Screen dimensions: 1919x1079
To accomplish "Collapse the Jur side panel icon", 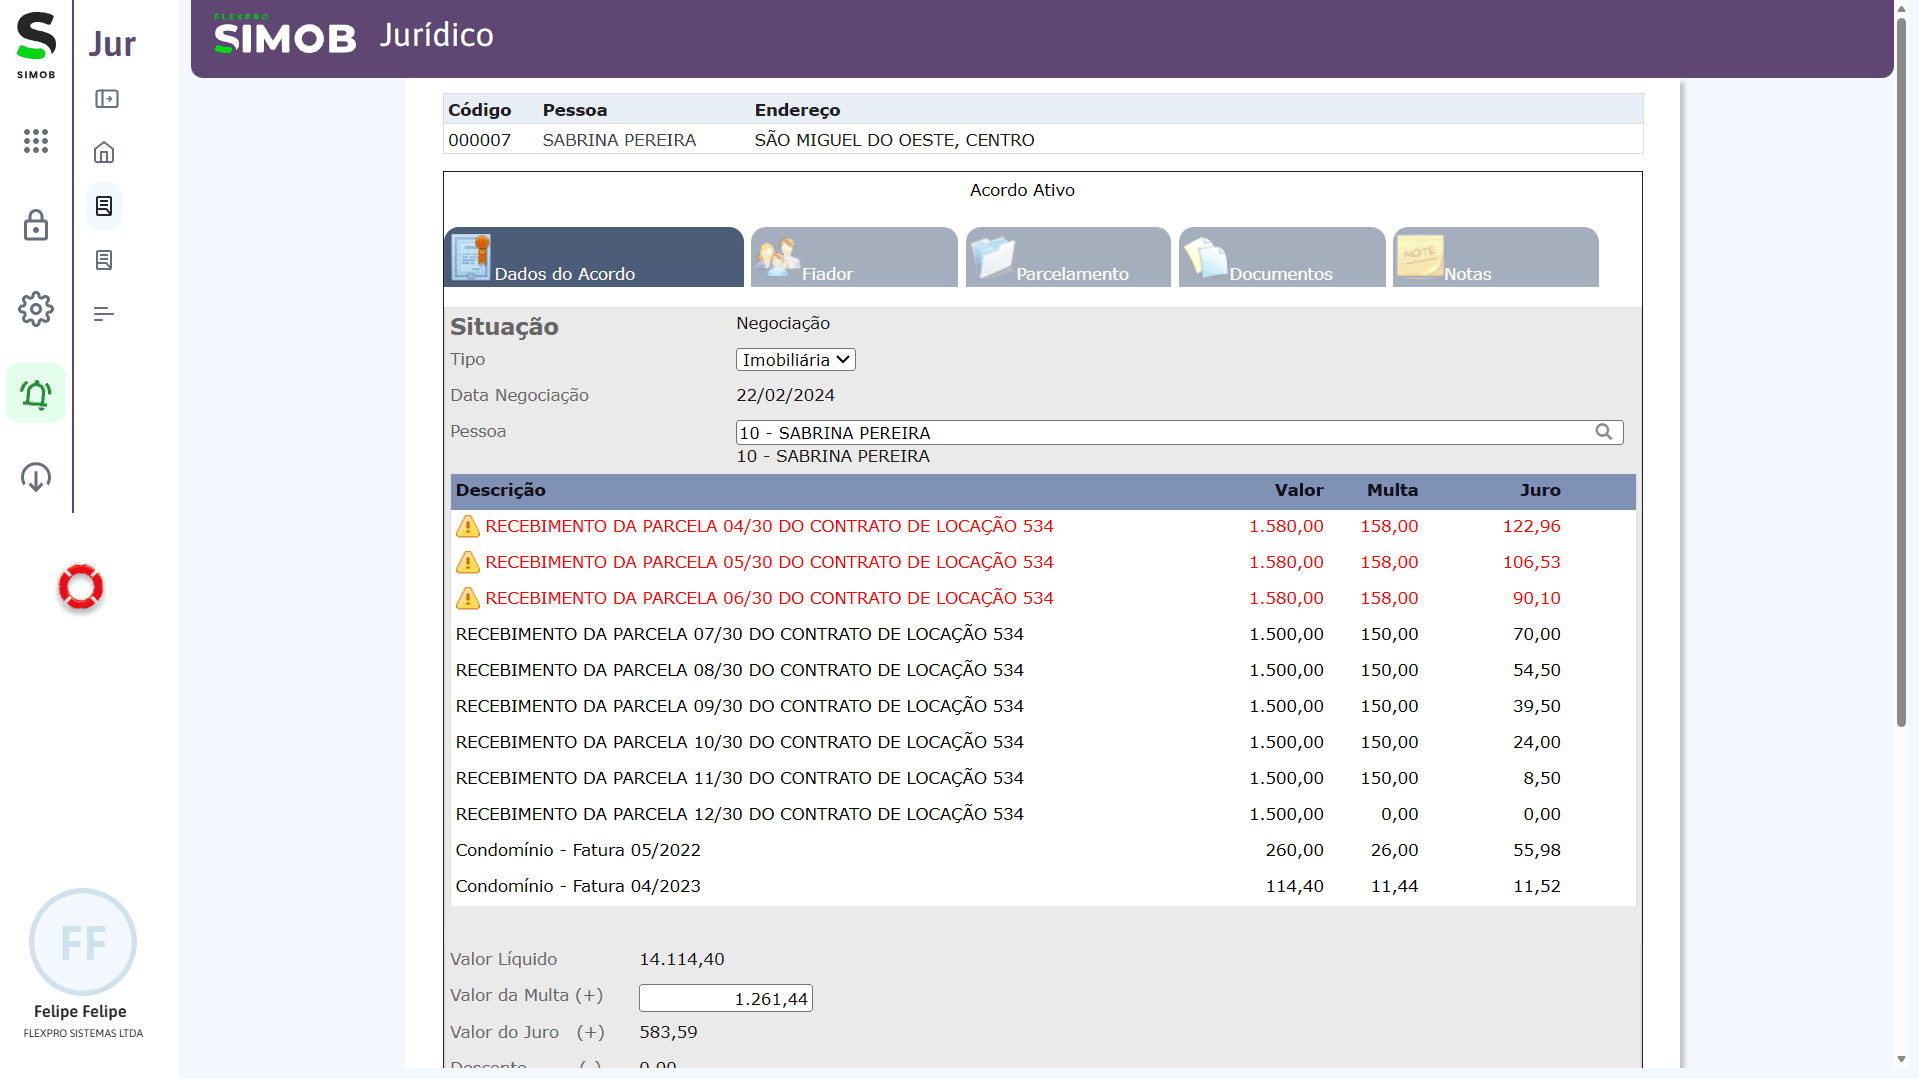I will tap(106, 99).
